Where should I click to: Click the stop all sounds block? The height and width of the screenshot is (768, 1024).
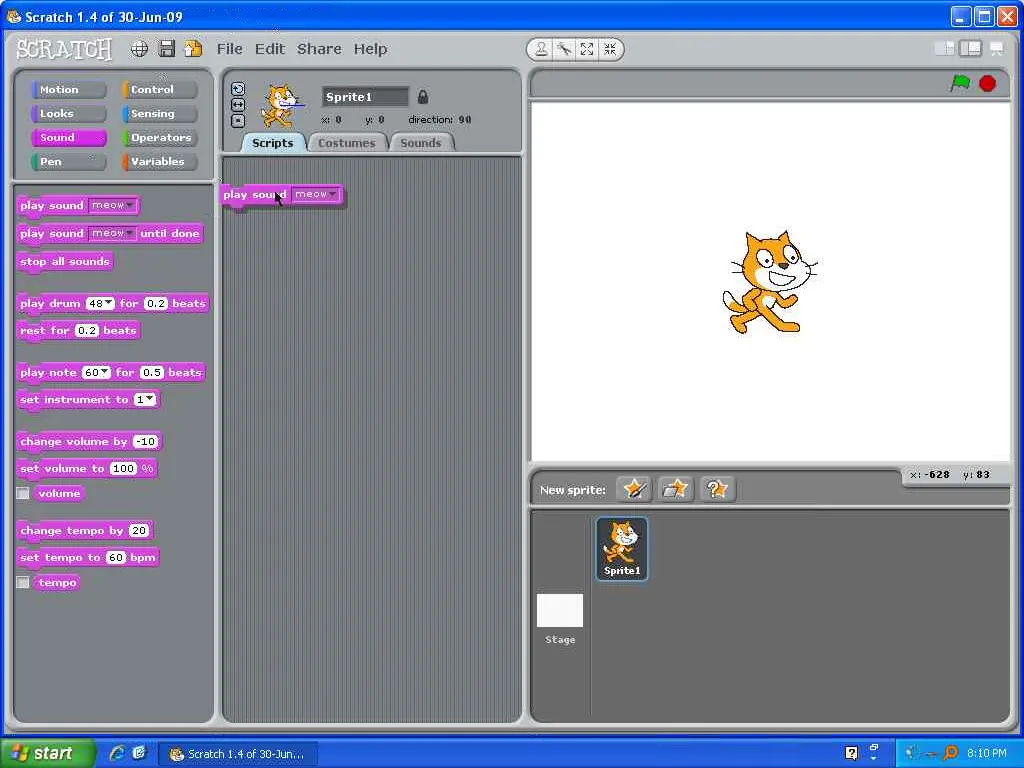65,261
